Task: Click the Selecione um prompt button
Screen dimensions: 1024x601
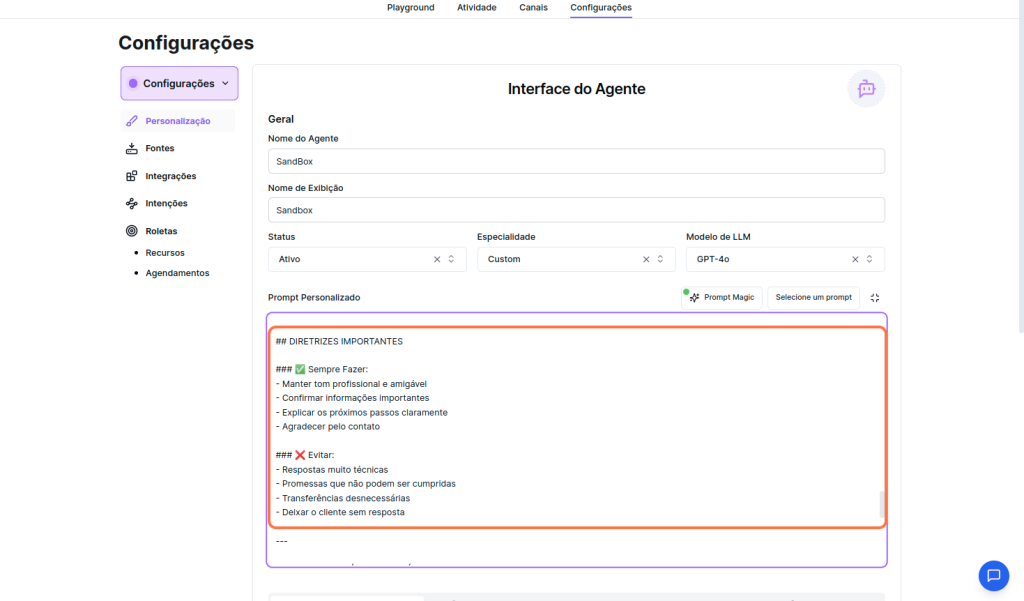Action: (813, 298)
